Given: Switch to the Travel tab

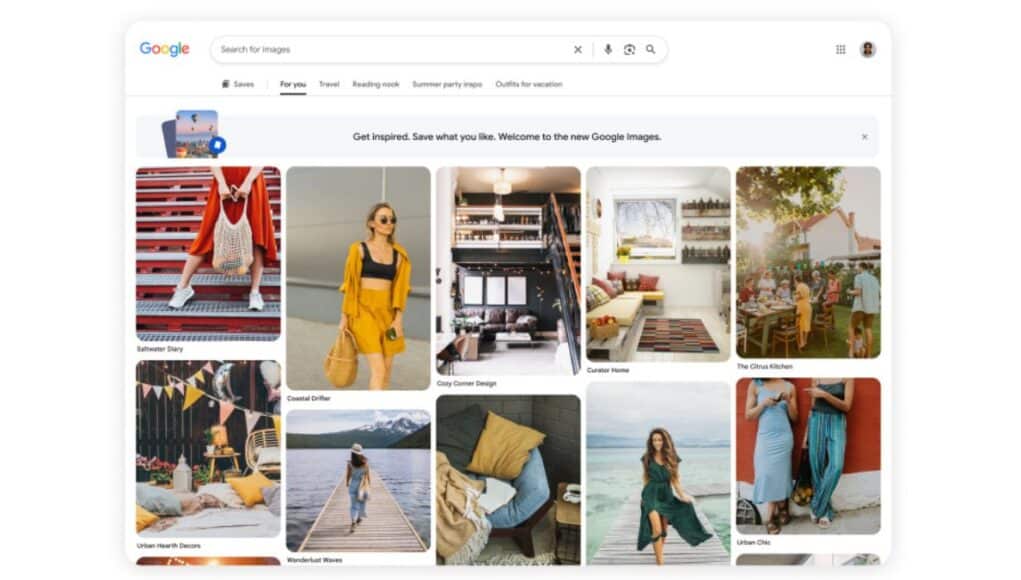Looking at the screenshot, I should pos(329,84).
